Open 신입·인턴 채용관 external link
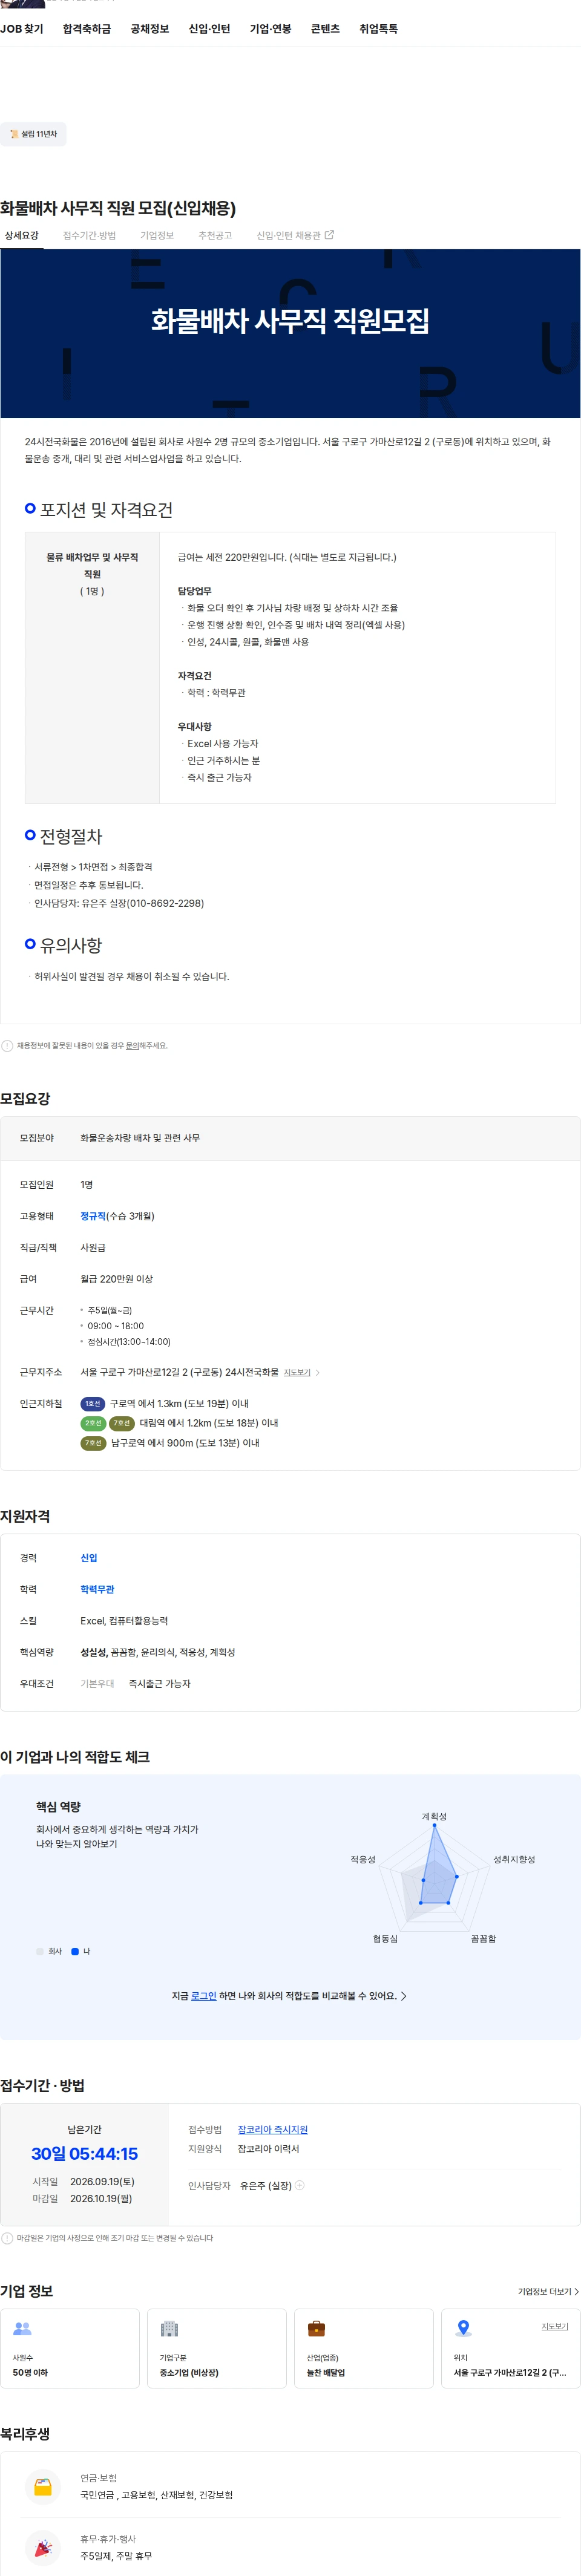The height and width of the screenshot is (2576, 581). pos(295,236)
